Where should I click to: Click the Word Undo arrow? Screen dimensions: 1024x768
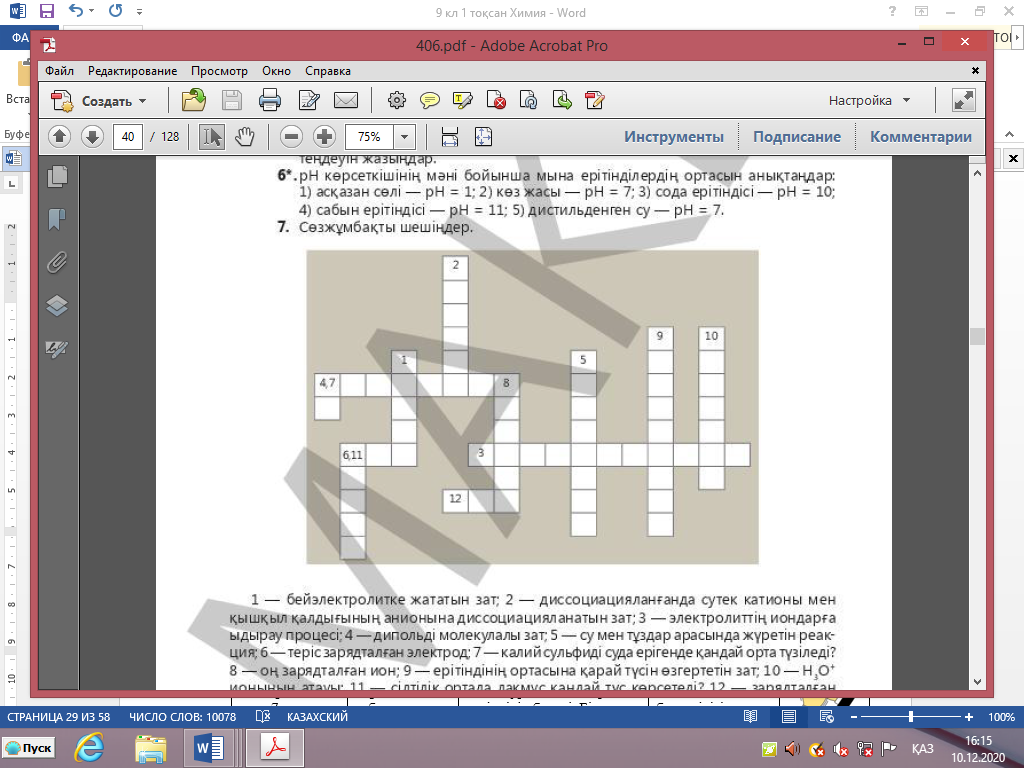pos(76,11)
